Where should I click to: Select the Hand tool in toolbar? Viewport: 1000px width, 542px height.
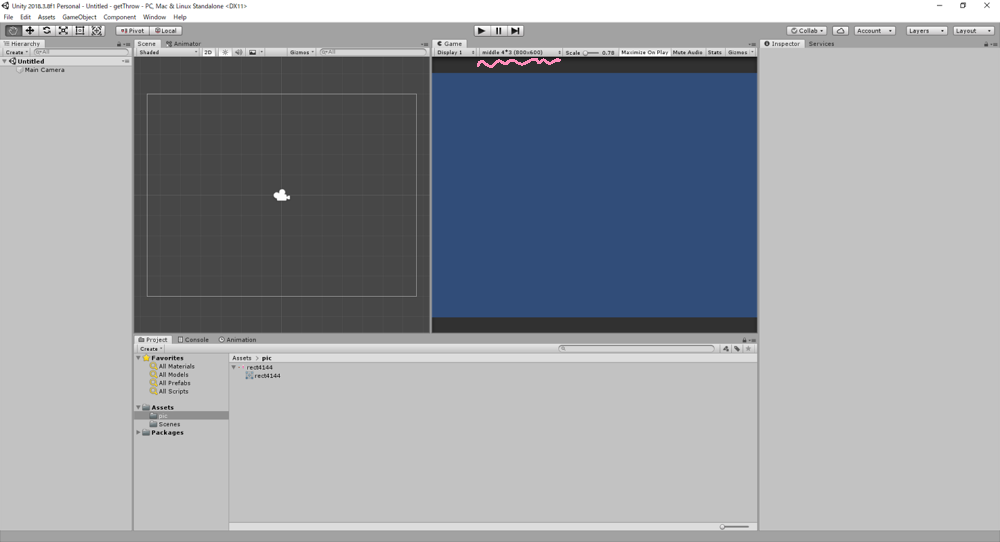click(x=12, y=31)
